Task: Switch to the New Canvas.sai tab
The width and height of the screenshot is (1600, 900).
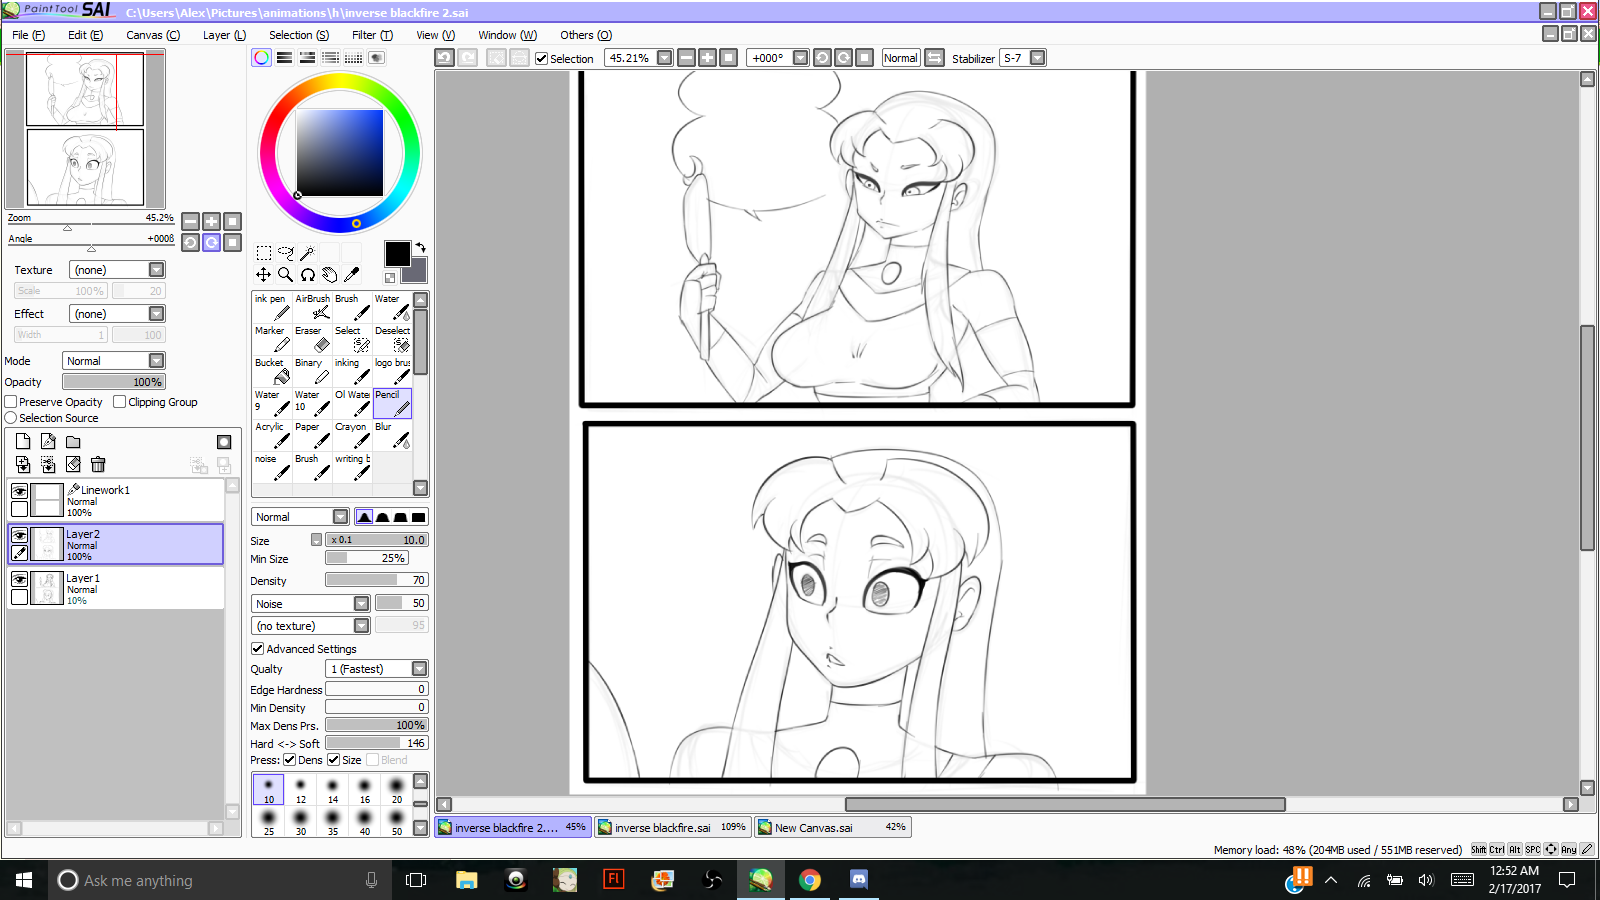Action: [x=831, y=828]
